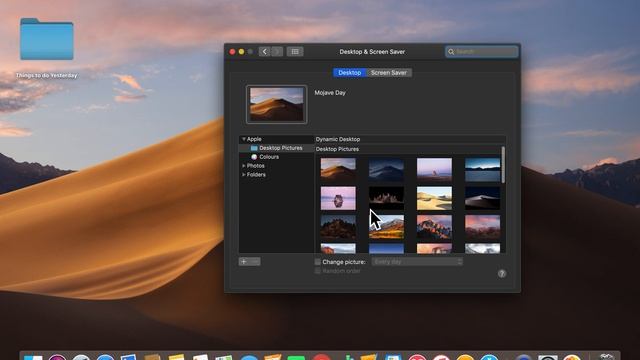Image resolution: width=640 pixels, height=360 pixels.
Task: Switch to the Desktop tab
Action: click(x=349, y=73)
